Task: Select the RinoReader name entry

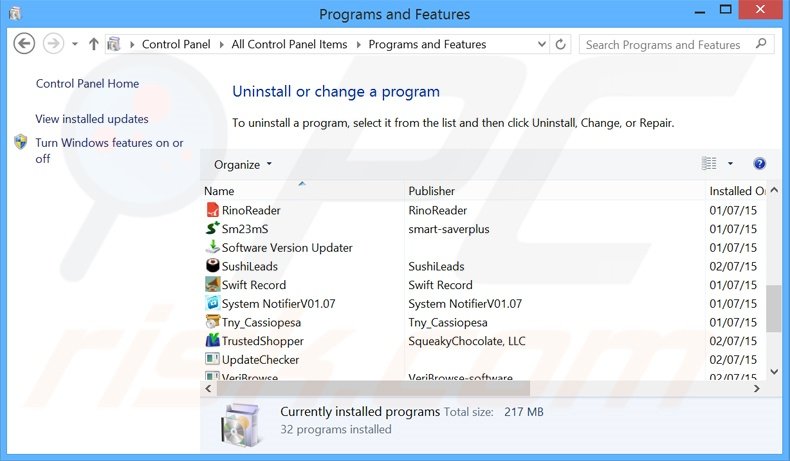Action: (x=251, y=210)
